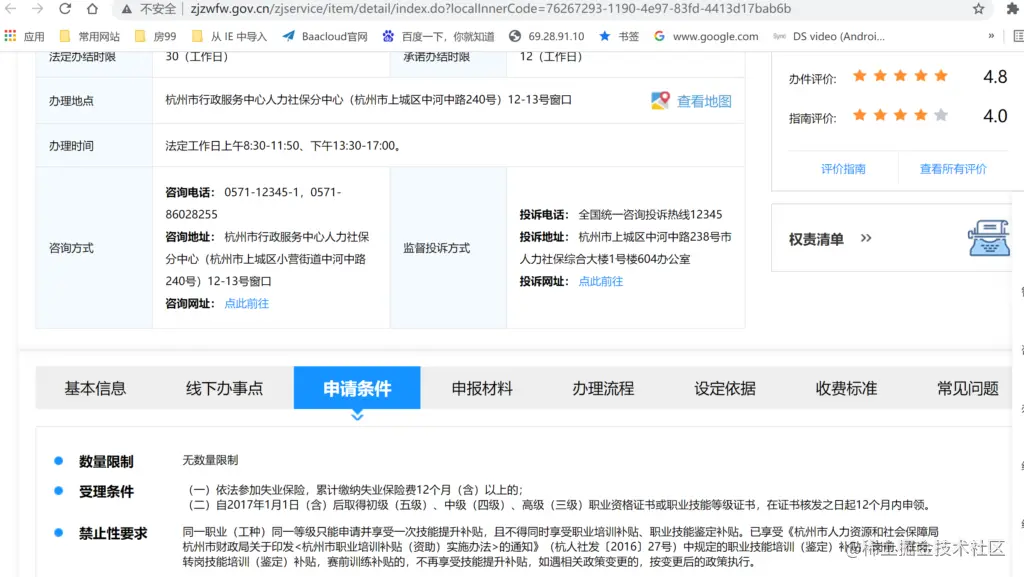Switch to the 线下办事点 tab

click(x=224, y=388)
